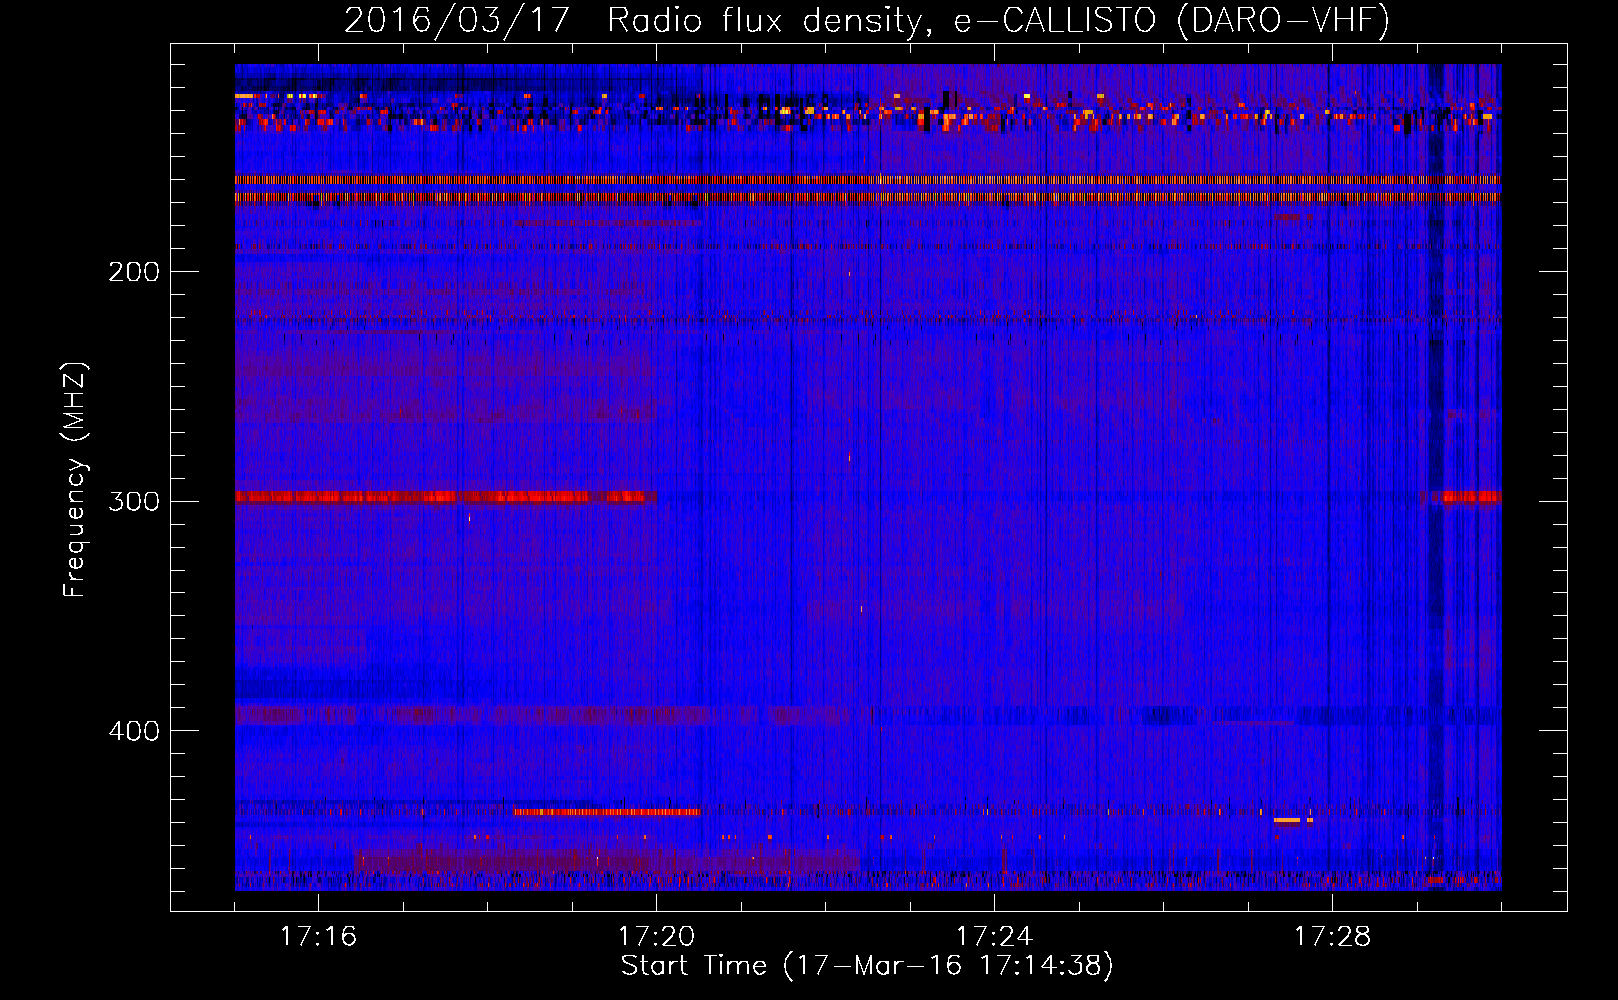Select the 'Frequency (MHZ)' y-axis label
This screenshot has height=1000, width=1618.
(x=75, y=480)
